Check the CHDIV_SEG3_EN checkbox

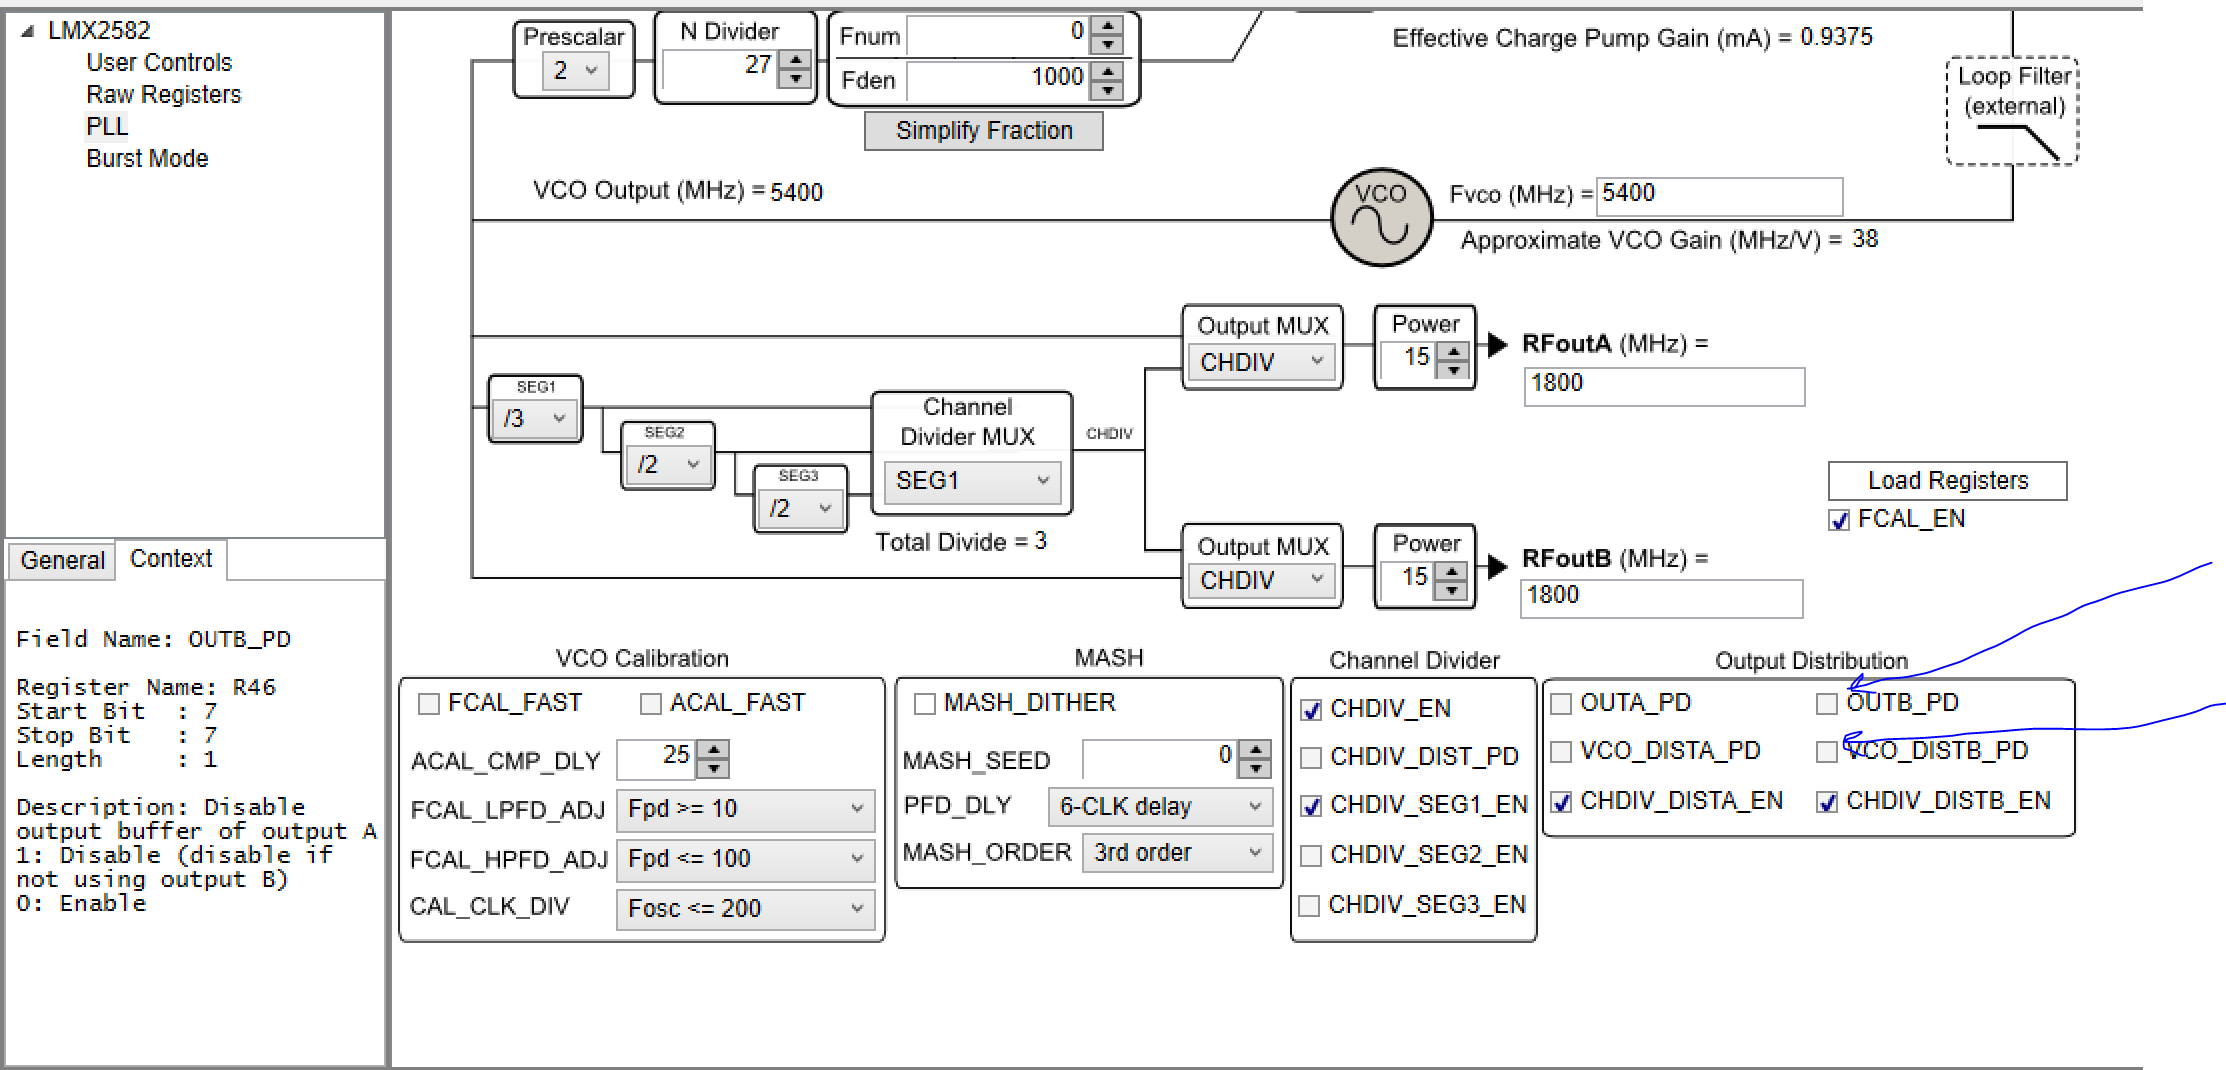click(x=1309, y=906)
